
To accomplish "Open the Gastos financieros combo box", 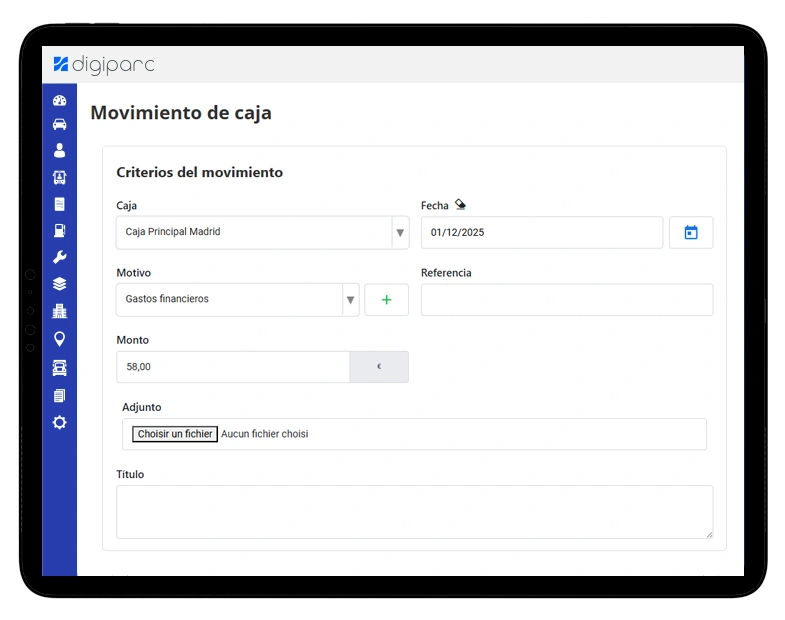I will [237, 299].
